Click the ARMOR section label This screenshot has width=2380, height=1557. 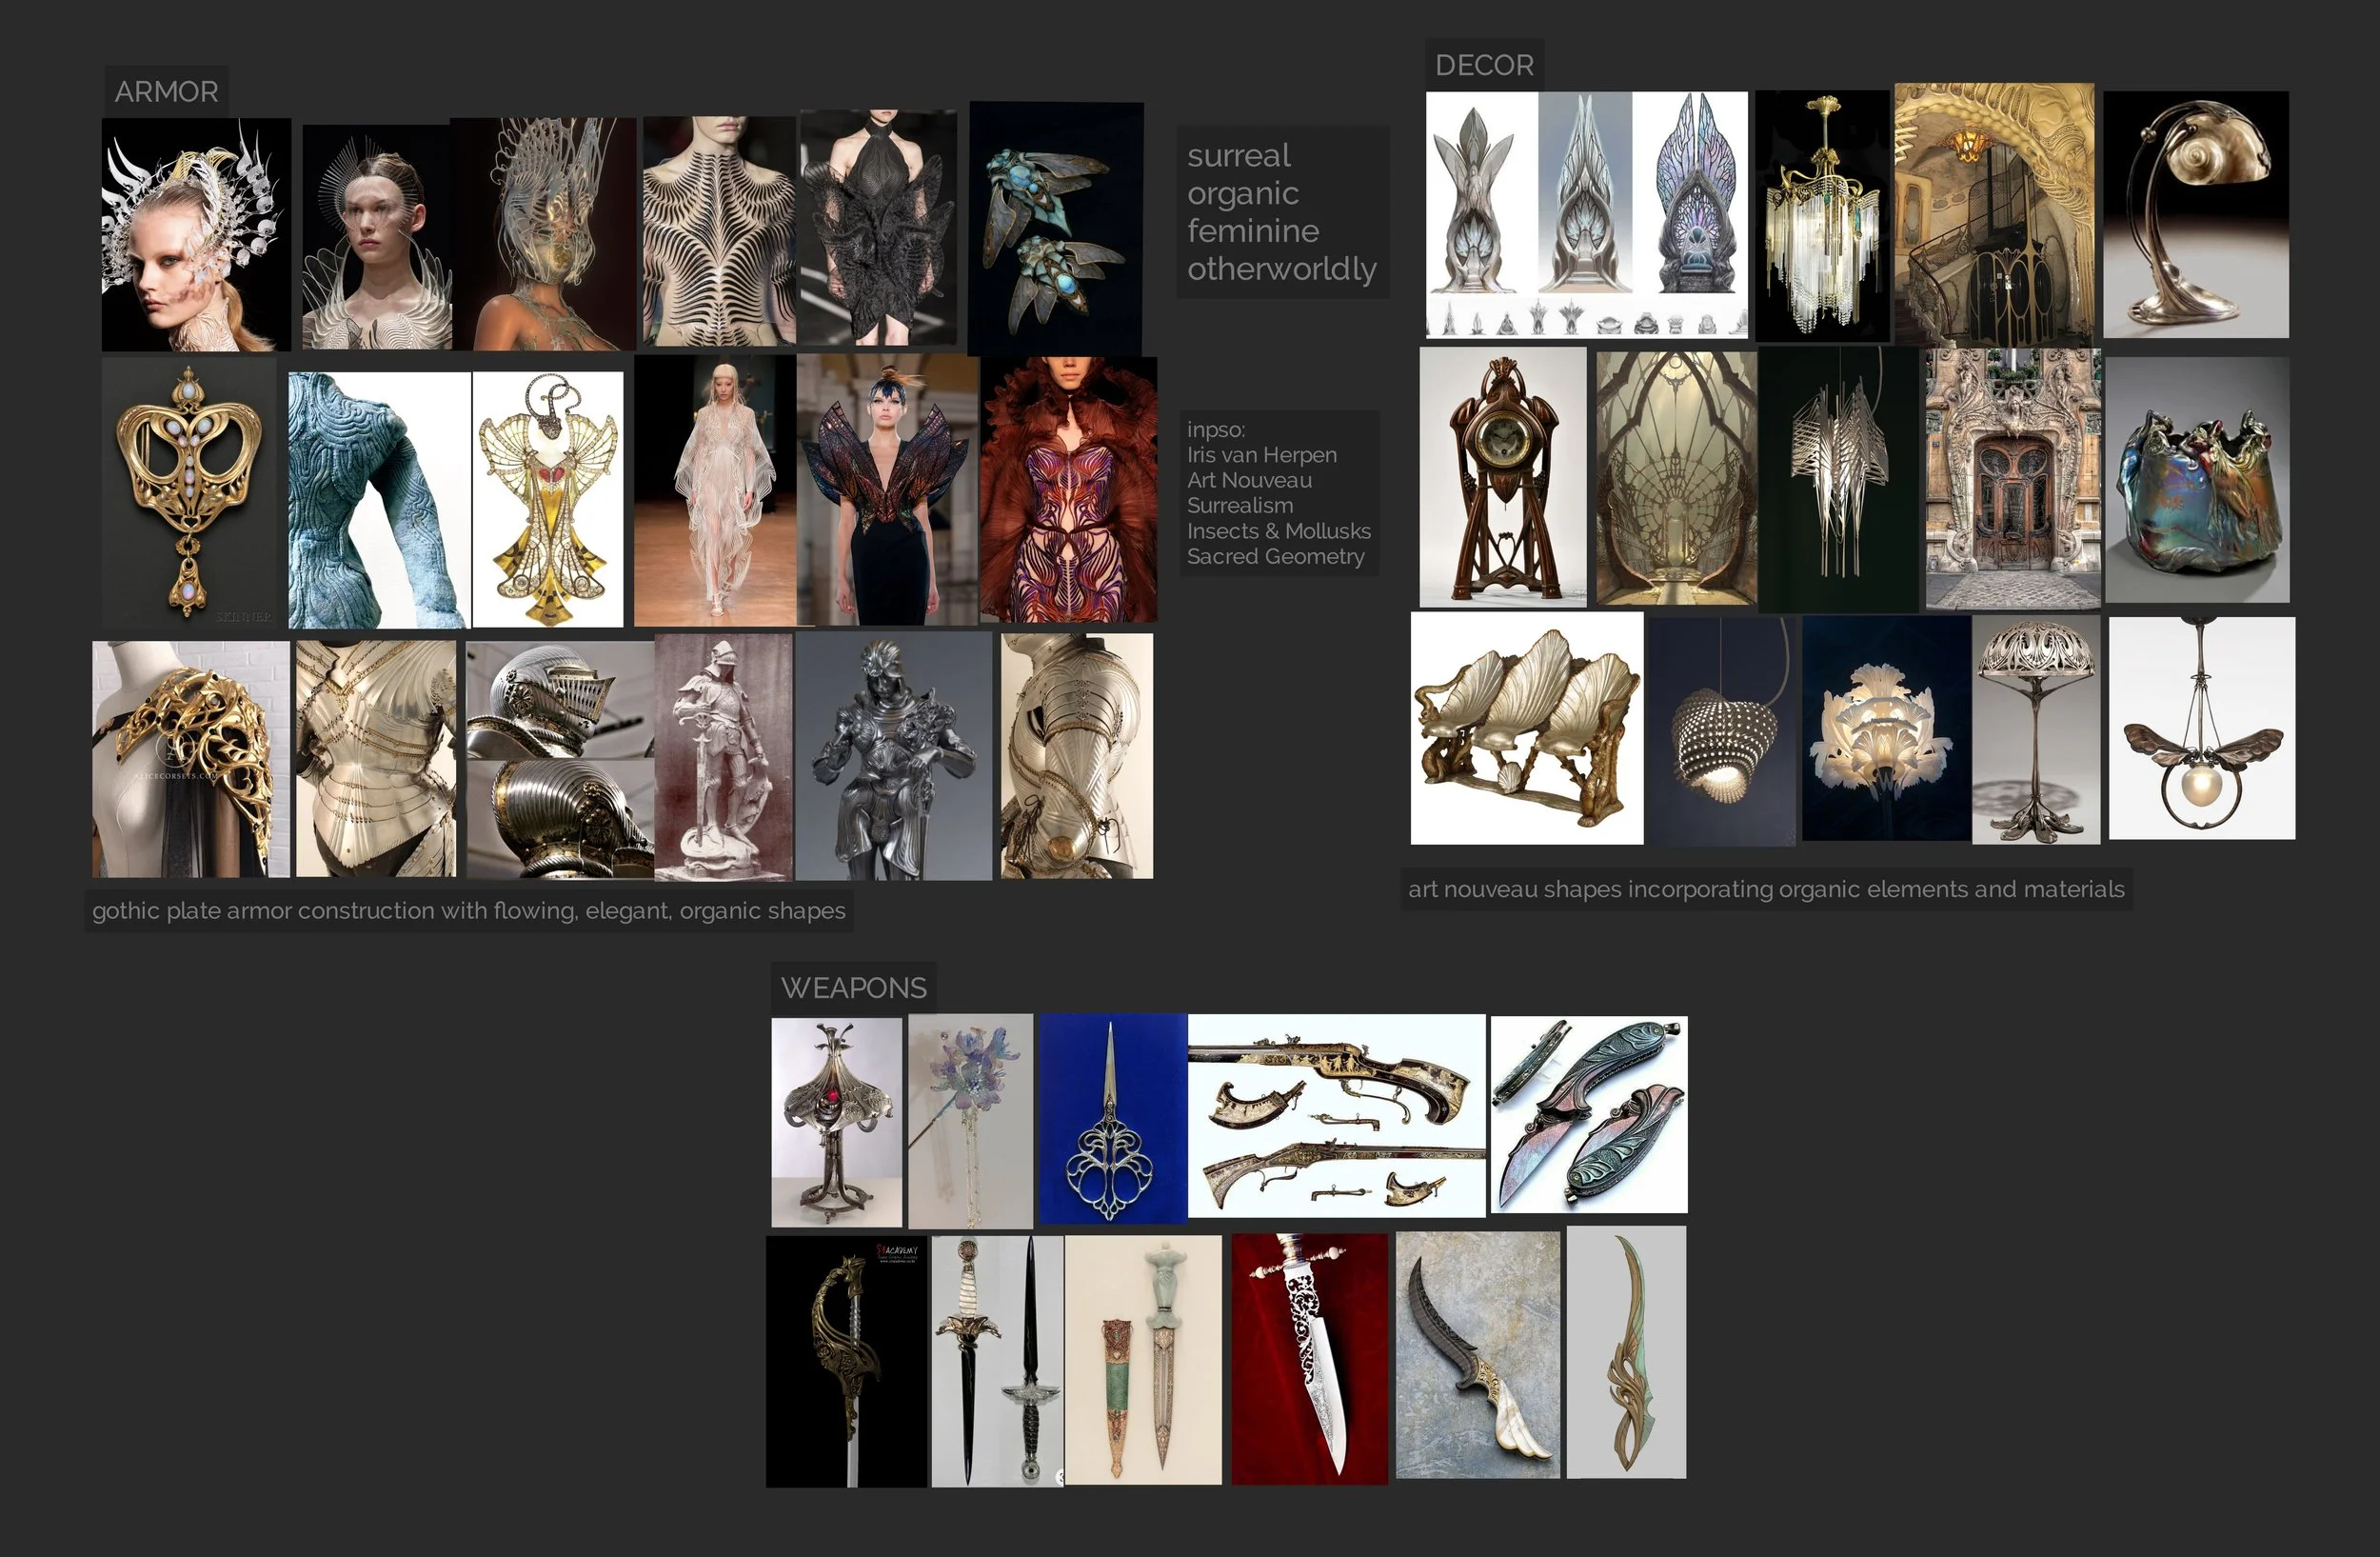[x=166, y=92]
